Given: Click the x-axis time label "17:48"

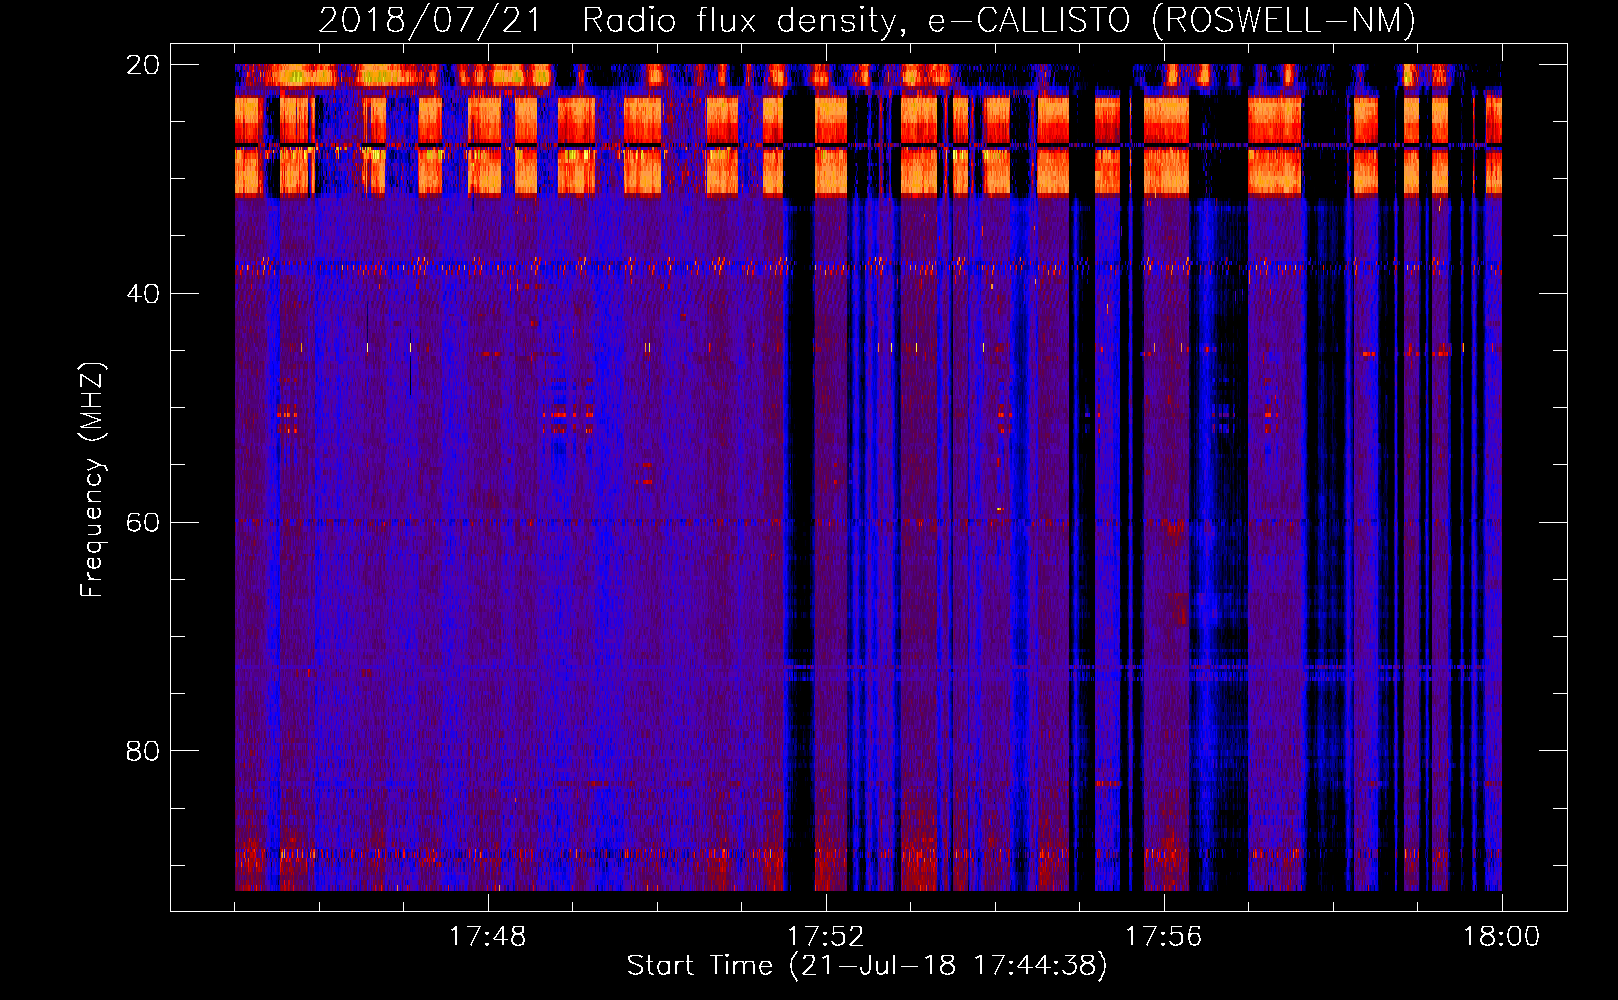Looking at the screenshot, I should click(488, 937).
